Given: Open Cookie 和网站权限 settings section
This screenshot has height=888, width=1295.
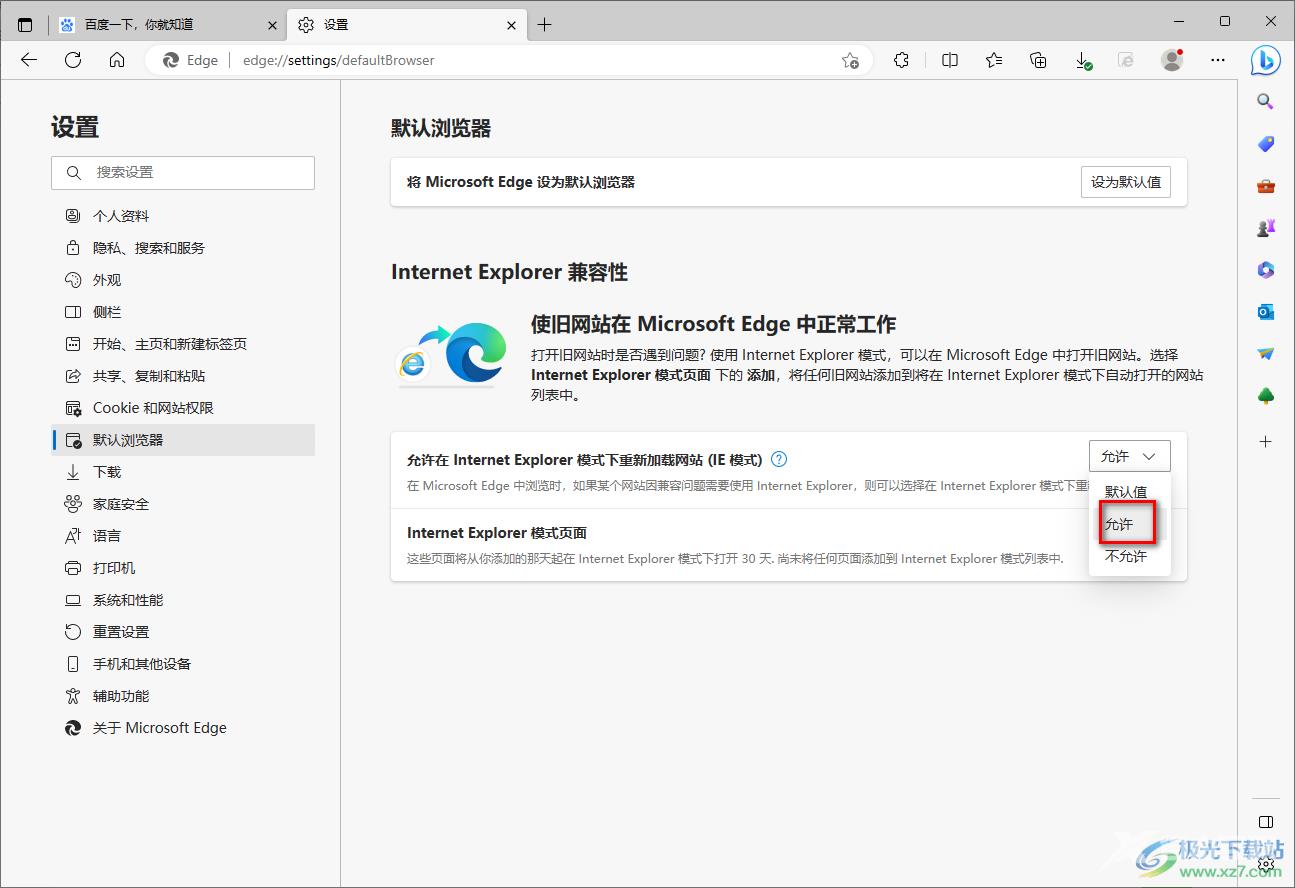Looking at the screenshot, I should click(183, 408).
